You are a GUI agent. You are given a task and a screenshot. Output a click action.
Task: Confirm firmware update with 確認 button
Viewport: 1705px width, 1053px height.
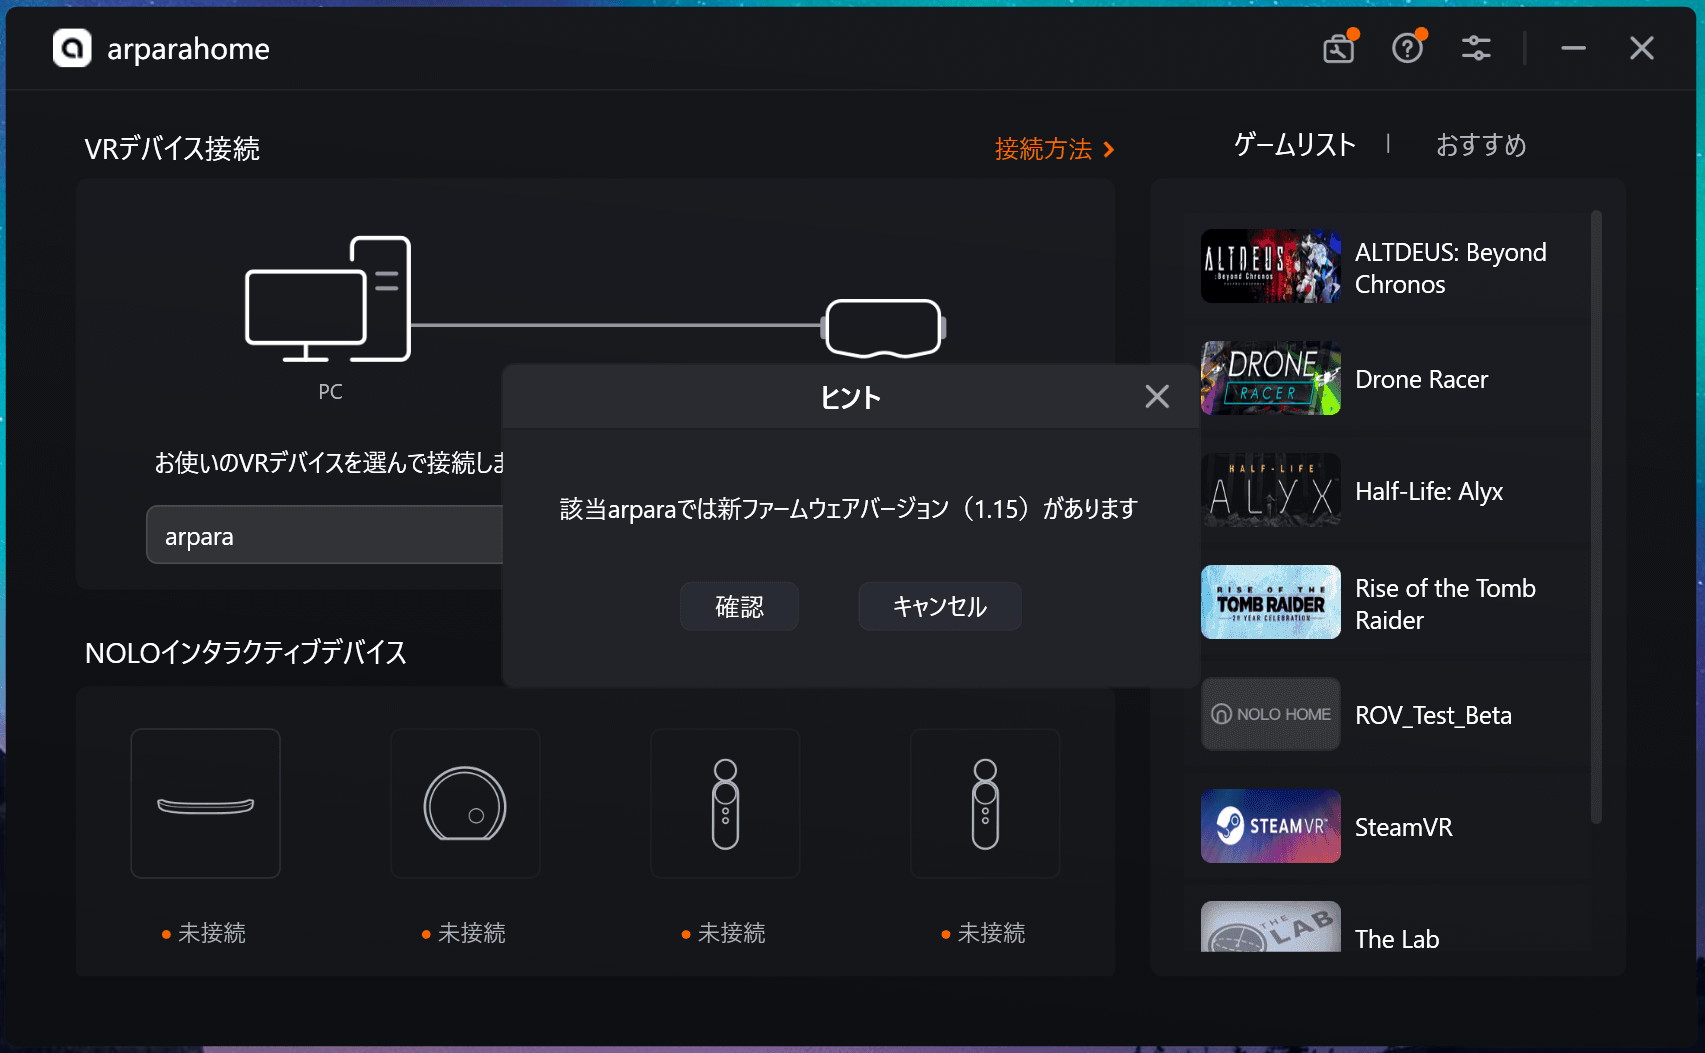[739, 606]
